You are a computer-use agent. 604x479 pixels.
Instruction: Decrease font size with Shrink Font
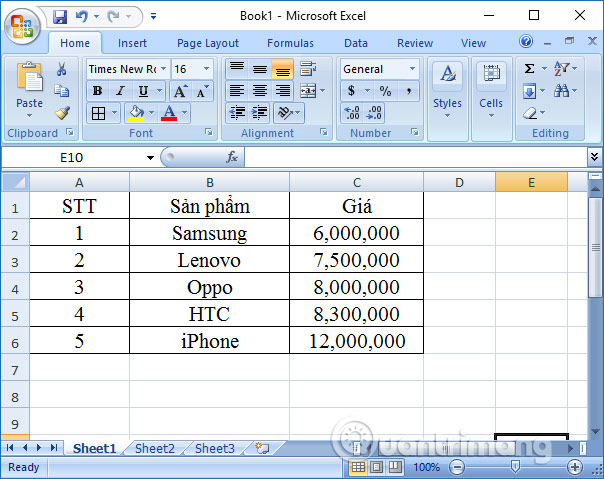[x=202, y=91]
